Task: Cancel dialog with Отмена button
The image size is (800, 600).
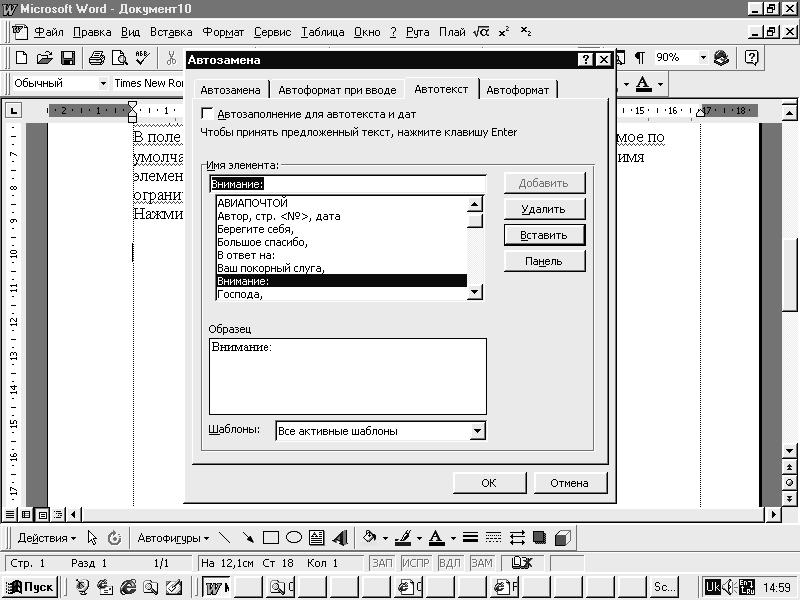Action: [569, 483]
